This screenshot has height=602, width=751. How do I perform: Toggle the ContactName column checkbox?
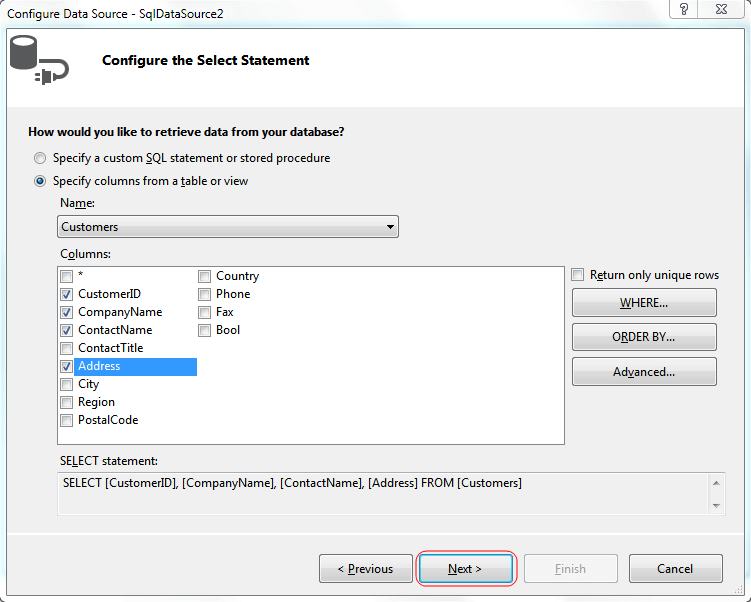coord(66,330)
